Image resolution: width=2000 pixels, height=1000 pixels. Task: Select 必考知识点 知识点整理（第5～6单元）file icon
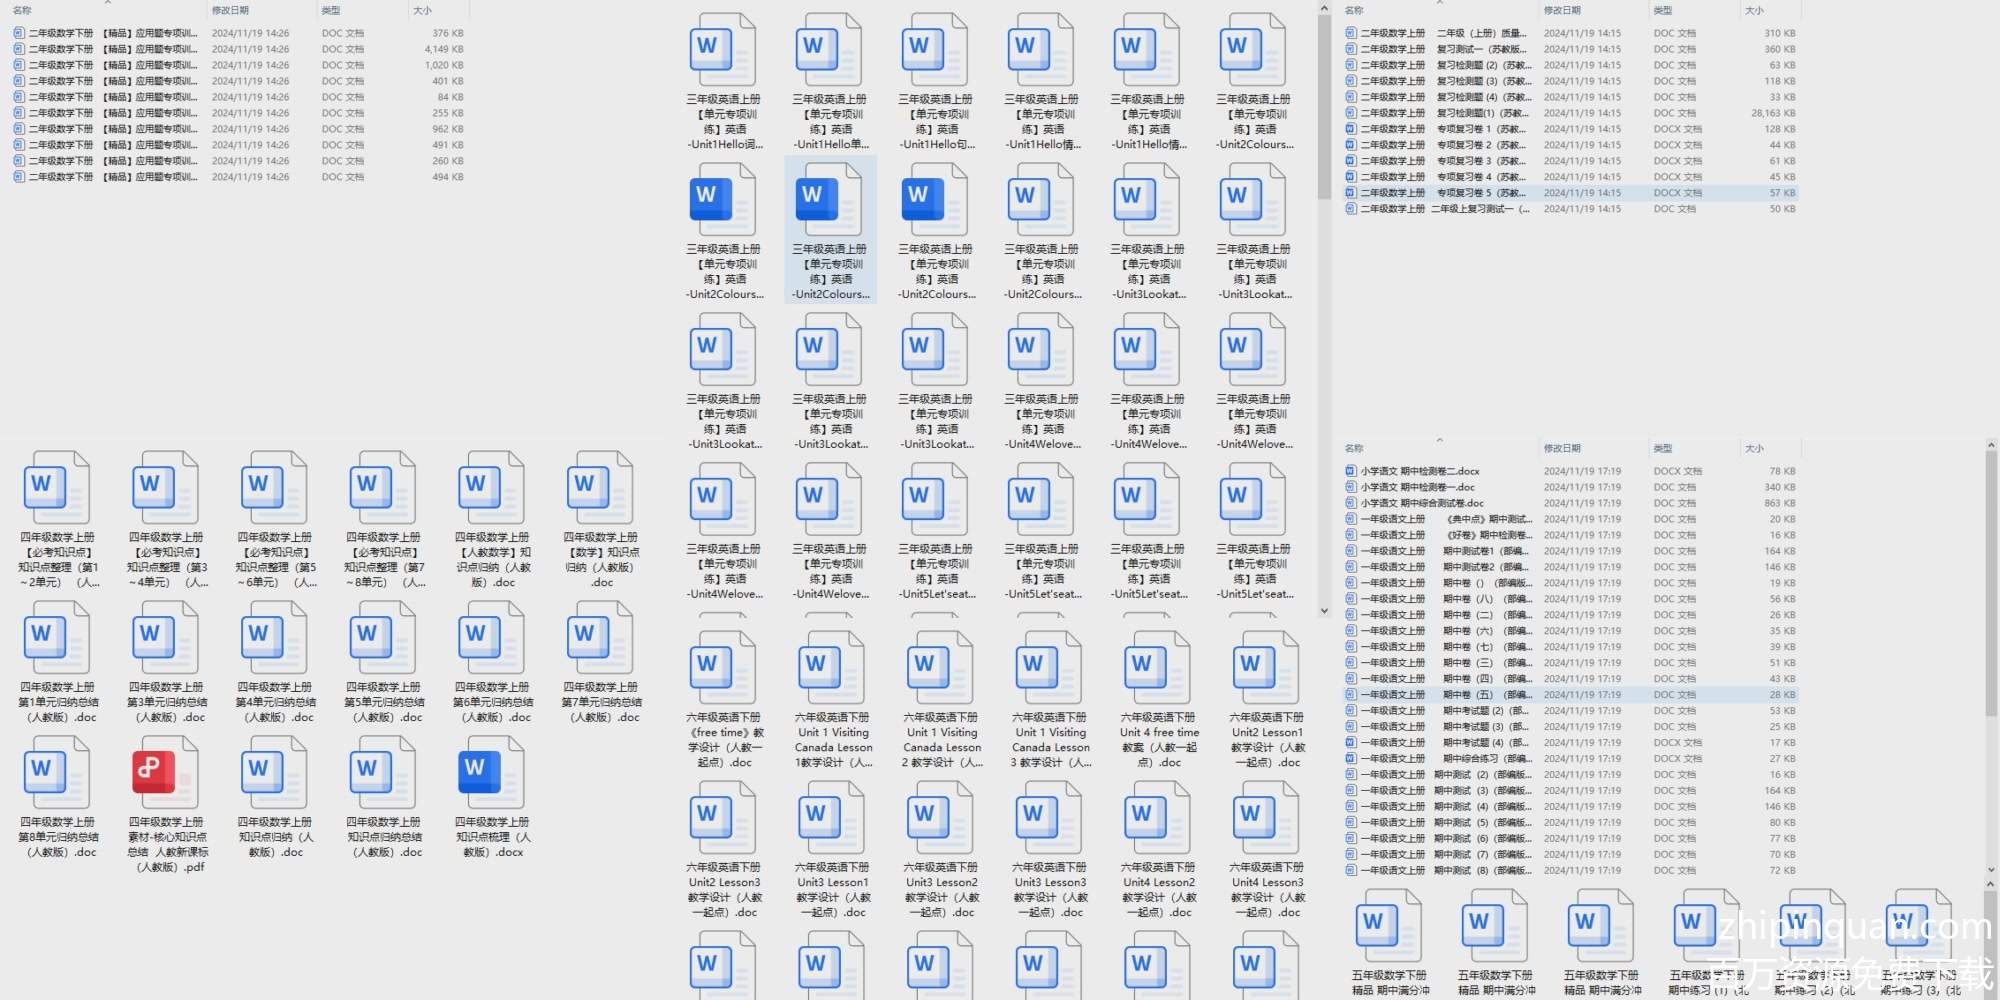point(274,487)
